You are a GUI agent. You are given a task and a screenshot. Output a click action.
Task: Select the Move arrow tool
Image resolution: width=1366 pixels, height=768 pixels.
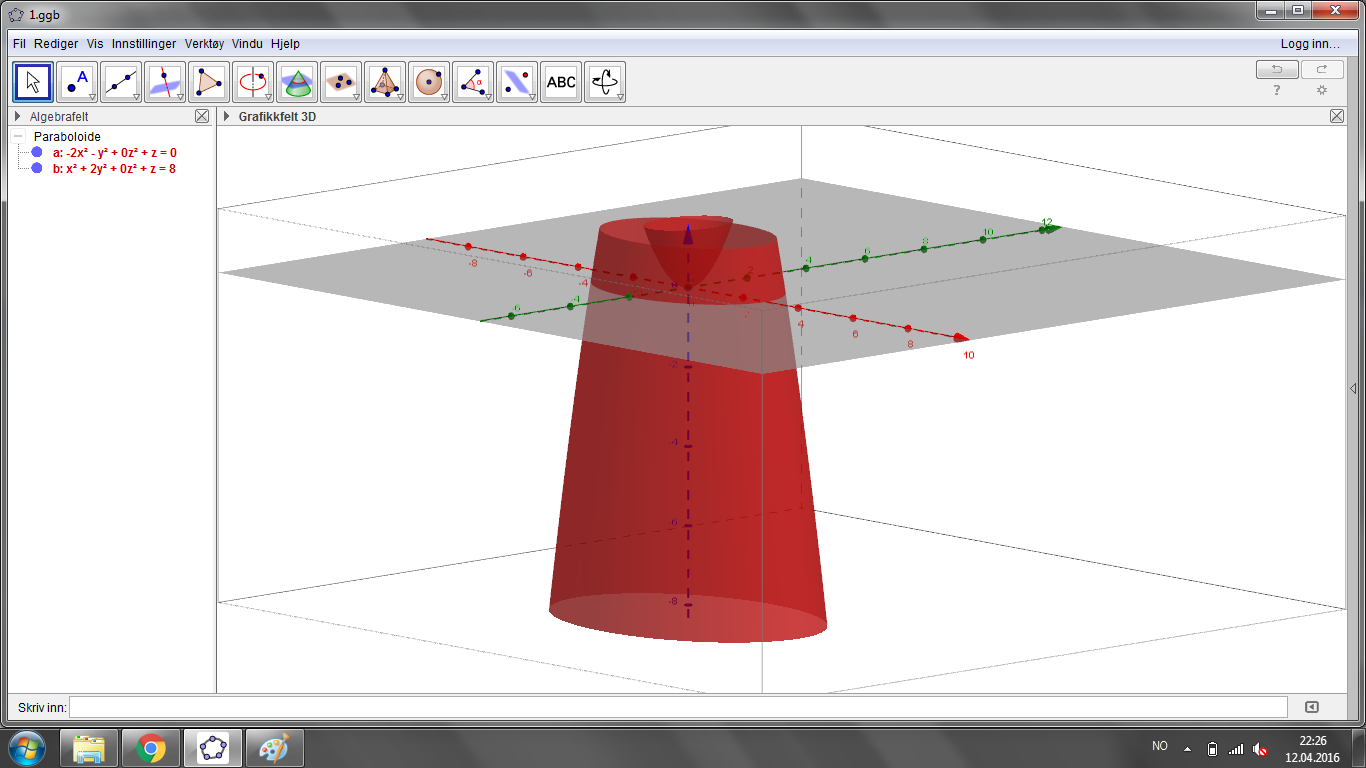pos(33,82)
